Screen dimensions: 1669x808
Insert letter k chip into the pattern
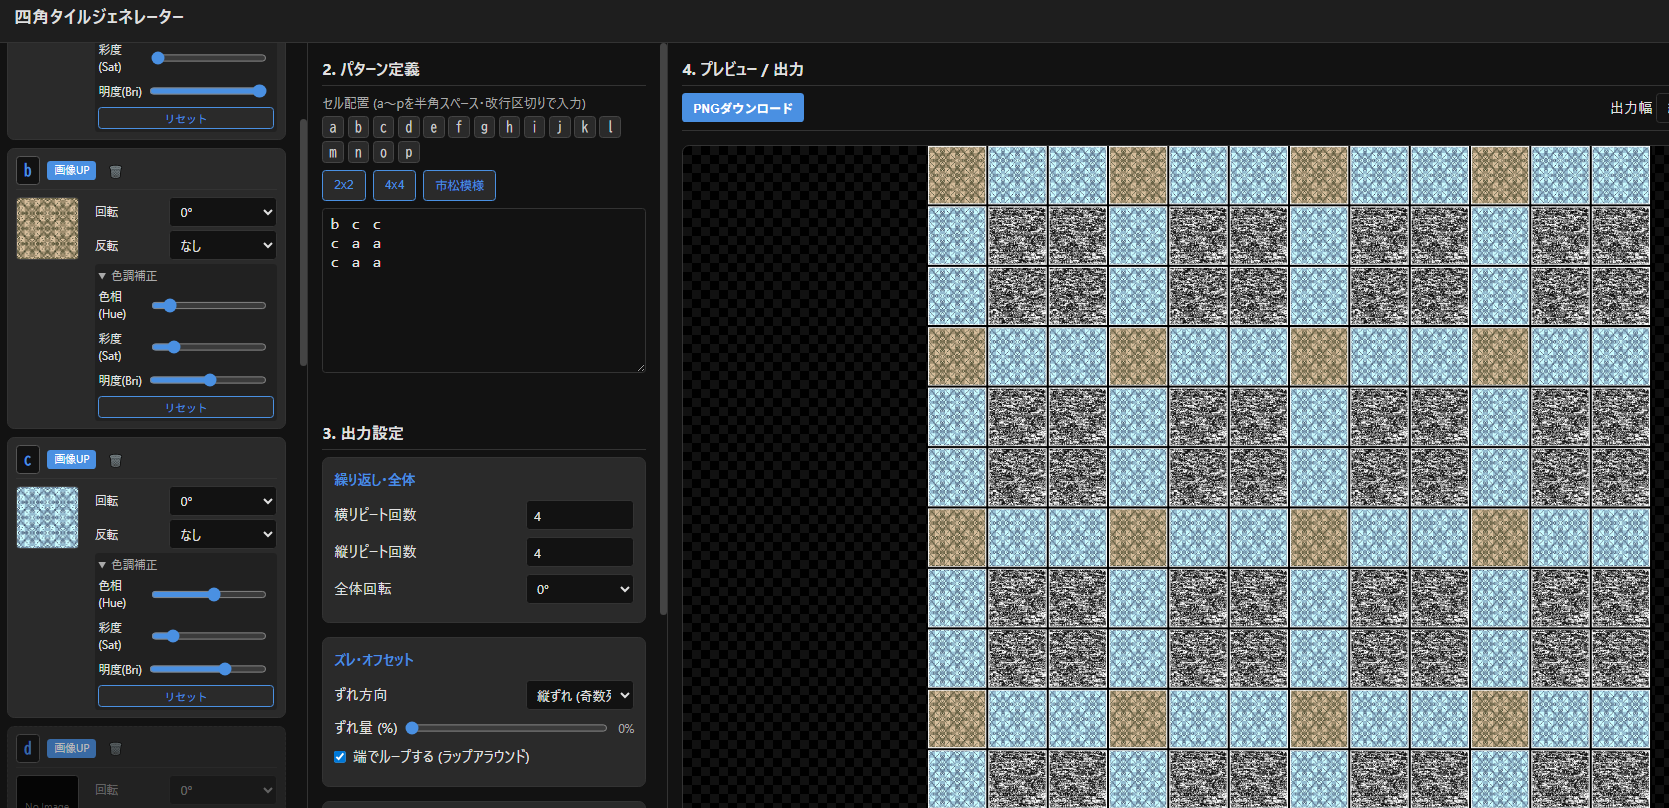[585, 127]
